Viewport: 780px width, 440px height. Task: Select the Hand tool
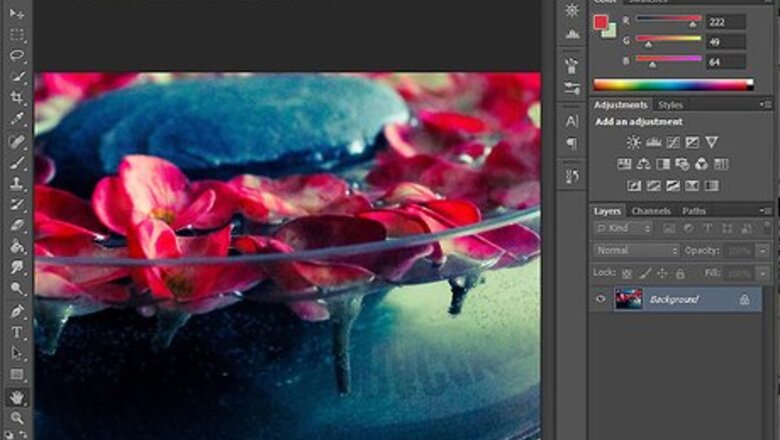[x=17, y=397]
